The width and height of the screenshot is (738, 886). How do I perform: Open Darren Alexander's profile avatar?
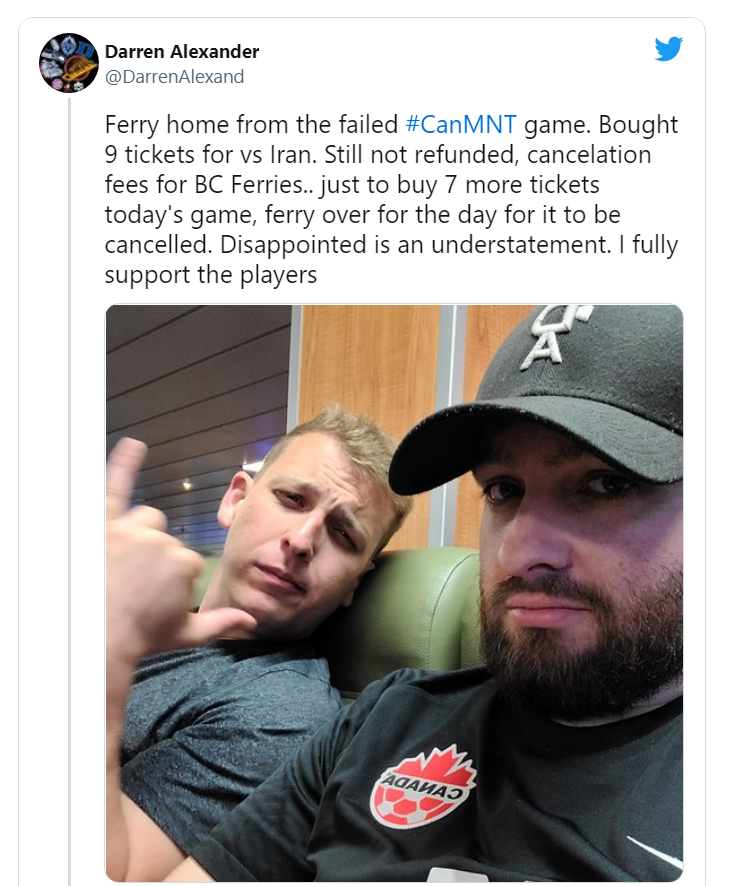pos(68,62)
